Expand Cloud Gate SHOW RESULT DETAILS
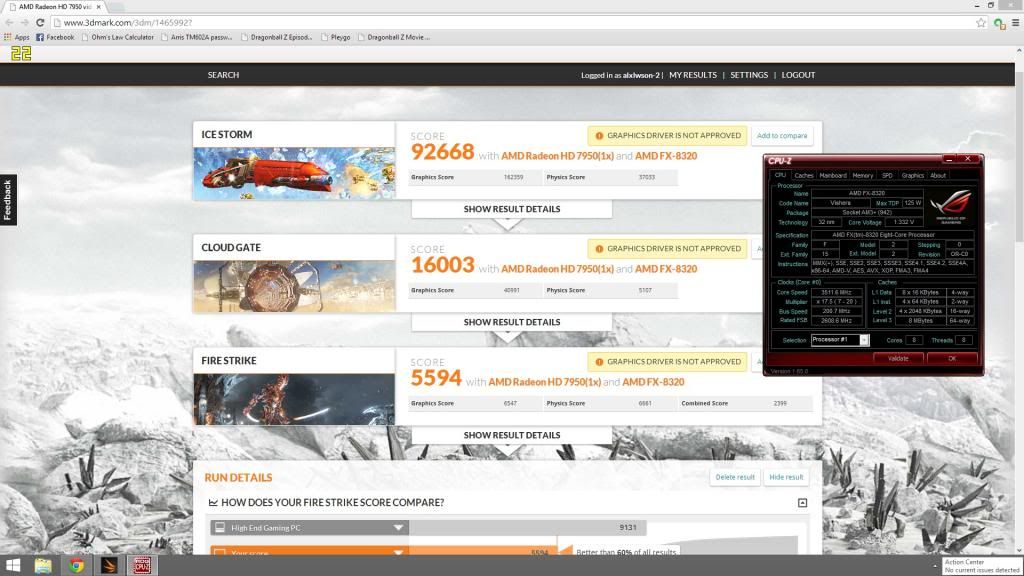The width and height of the screenshot is (1024, 576). (512, 322)
